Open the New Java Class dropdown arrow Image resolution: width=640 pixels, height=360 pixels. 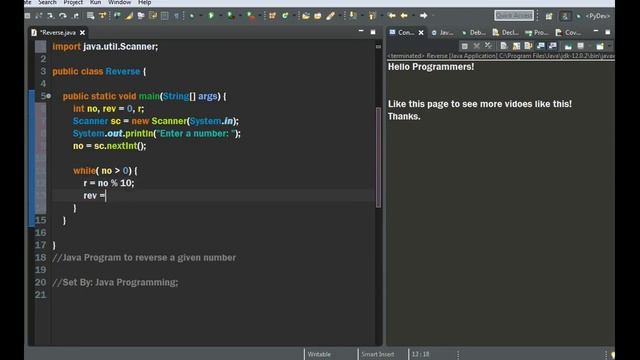click(x=294, y=16)
